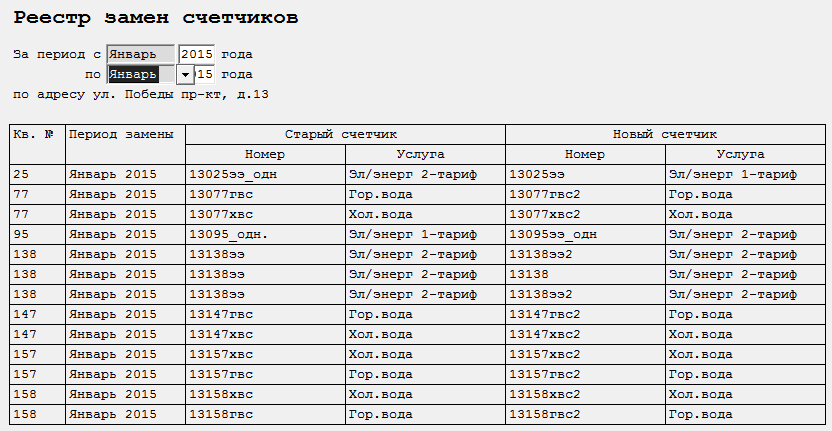Click the Старый счетчик header cell

coord(345,135)
